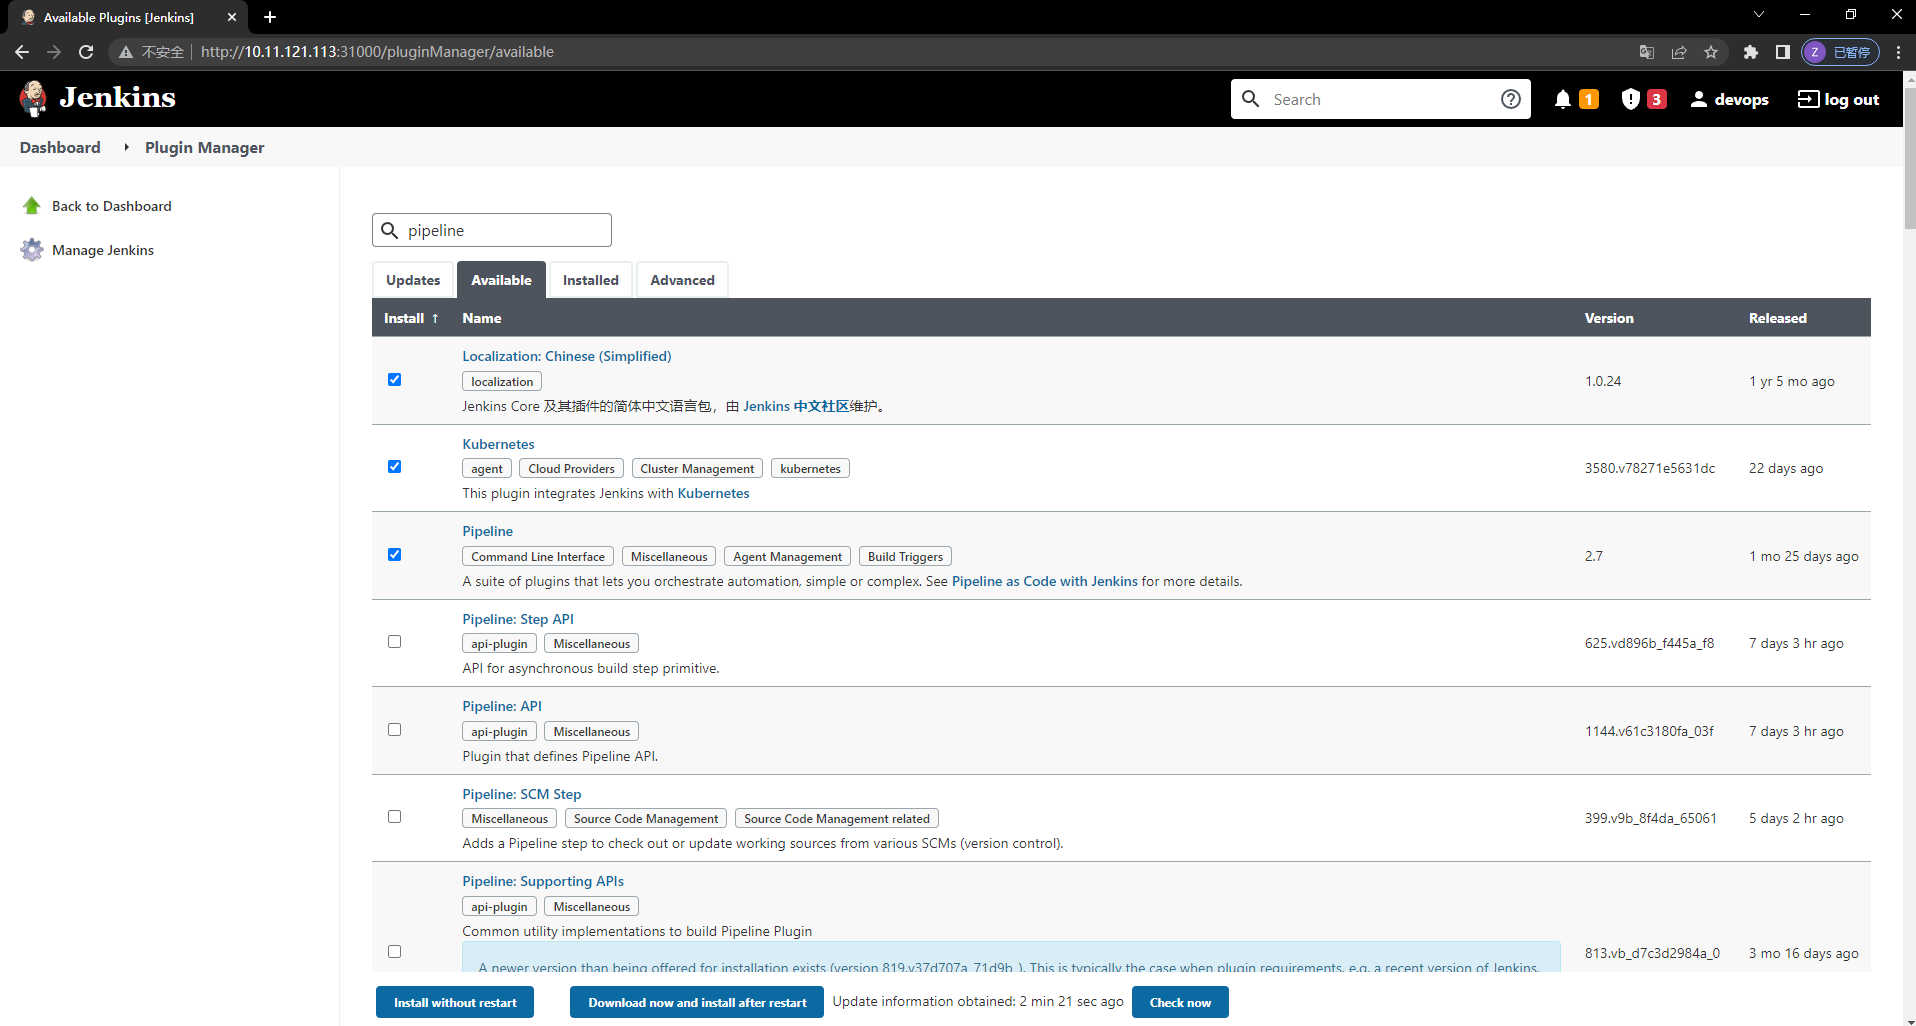Click the Jenkins butler logo icon

(33, 98)
